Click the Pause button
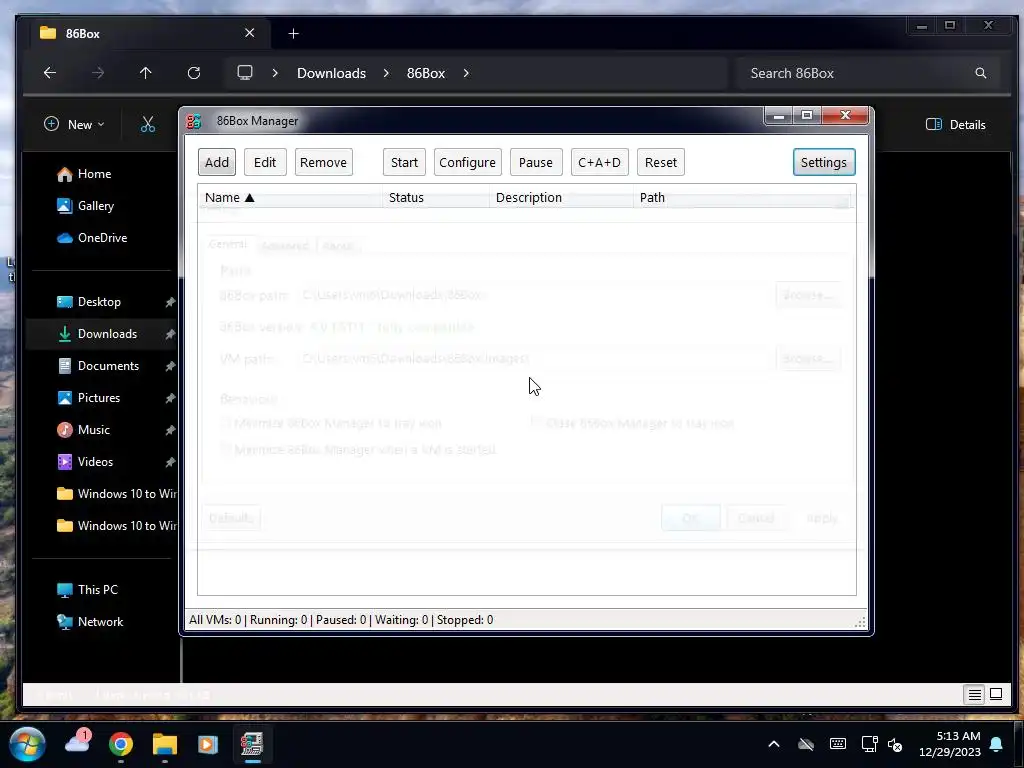This screenshot has height=768, width=1024. 536,162
